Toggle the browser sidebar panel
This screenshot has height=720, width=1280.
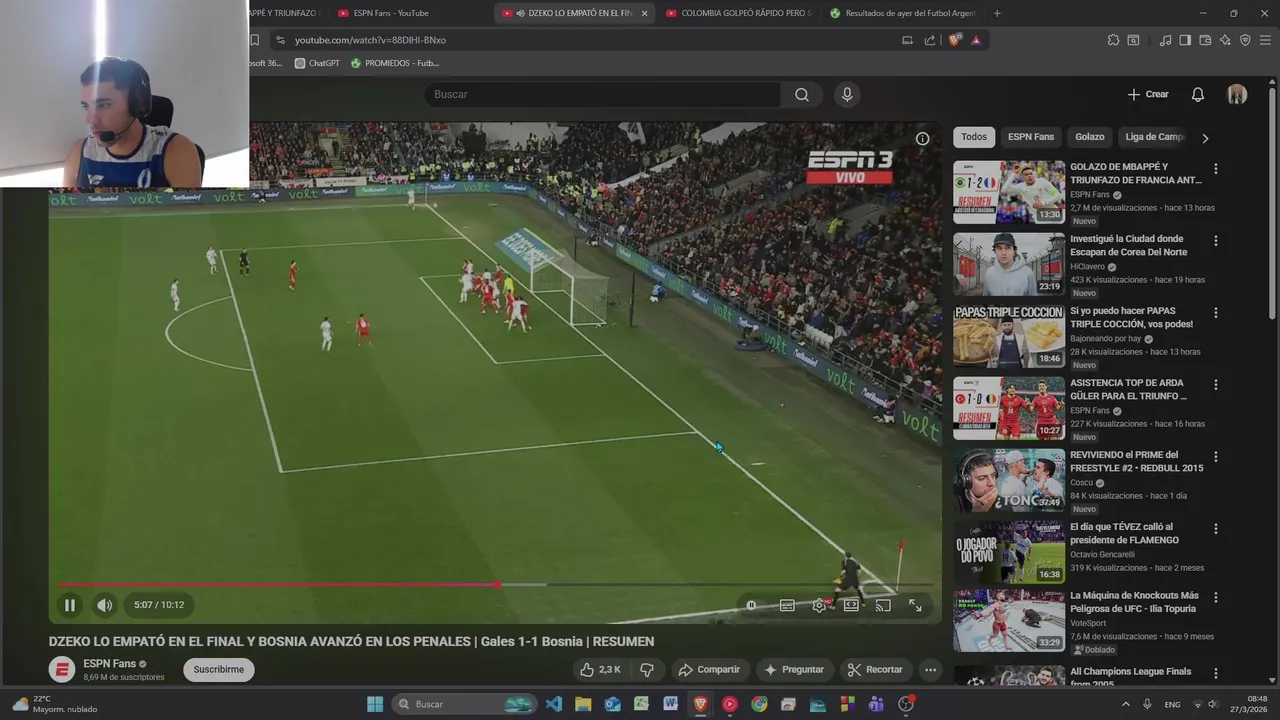tap(1185, 40)
